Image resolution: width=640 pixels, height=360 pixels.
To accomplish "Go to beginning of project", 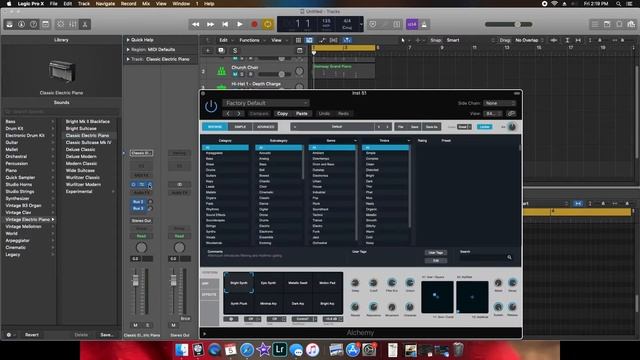I will point(225,24).
